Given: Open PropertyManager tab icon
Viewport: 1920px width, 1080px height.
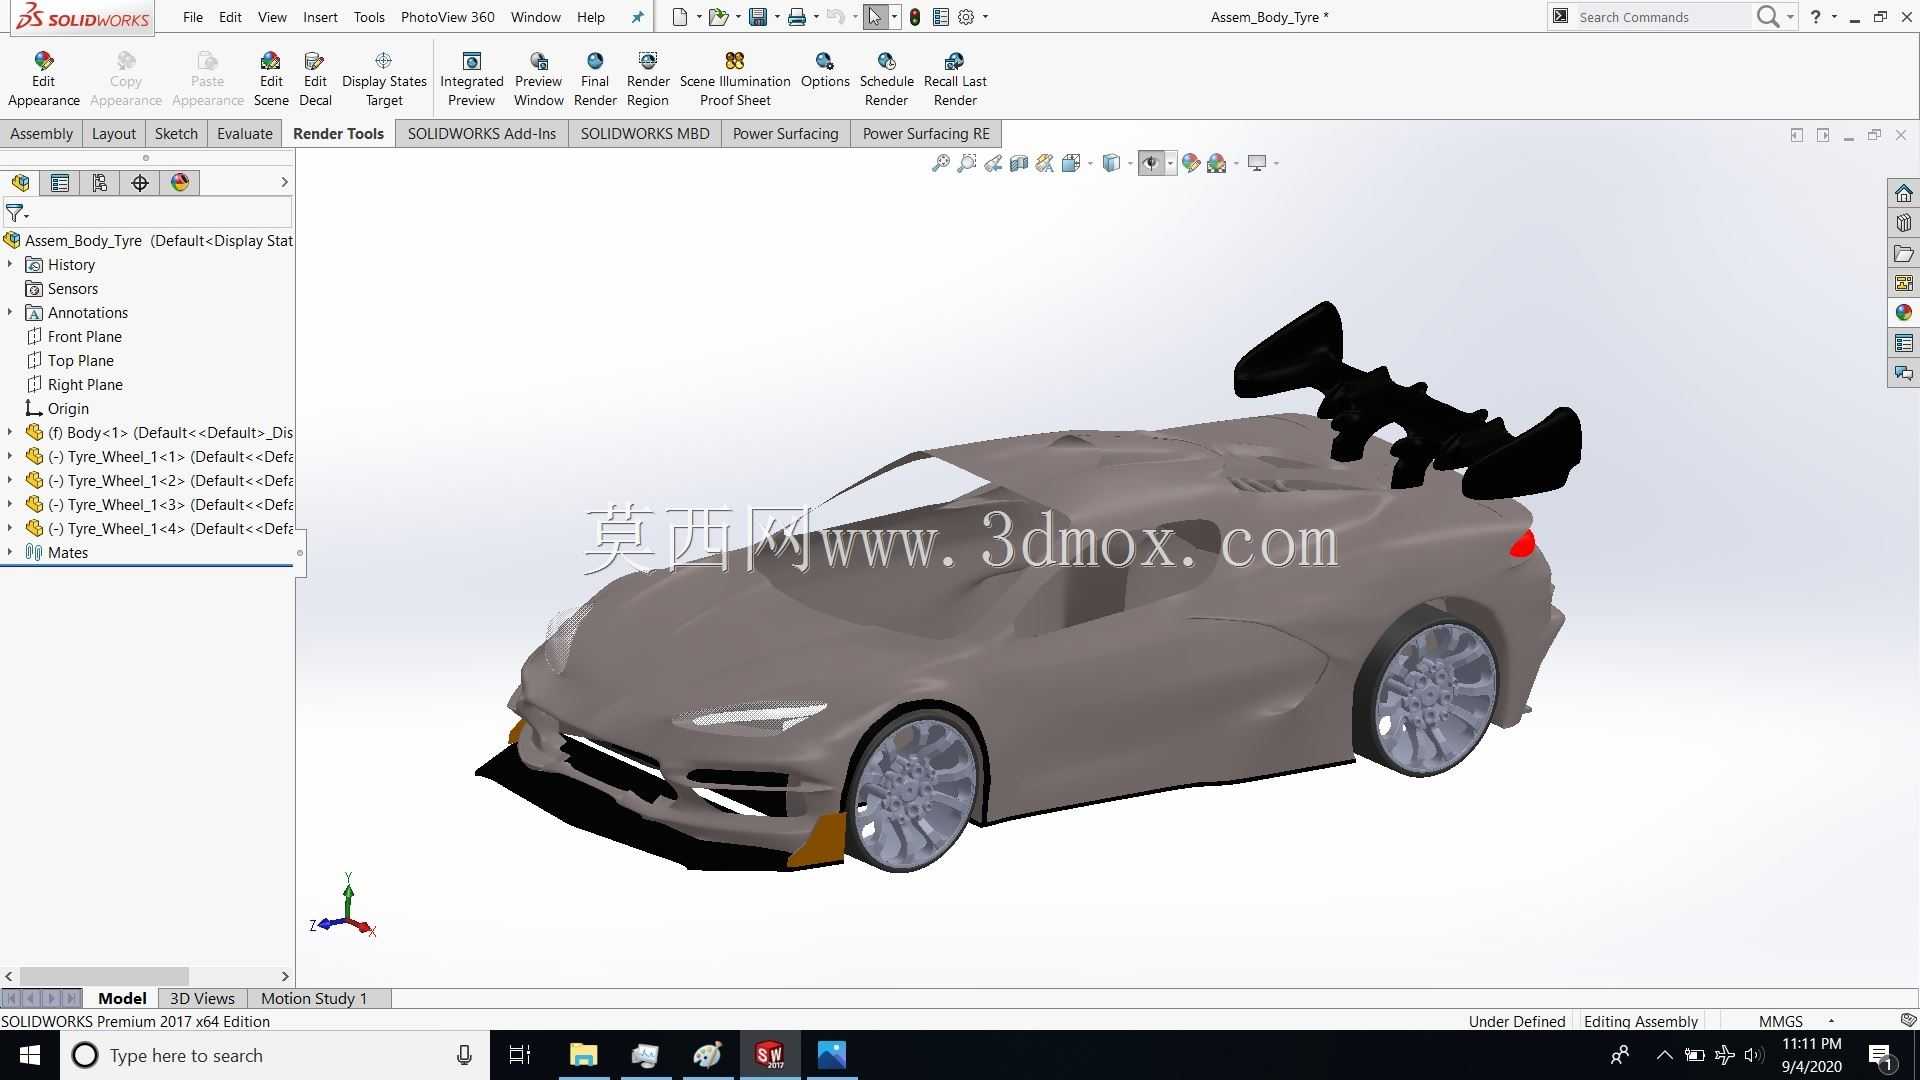Looking at the screenshot, I should pos(60,183).
